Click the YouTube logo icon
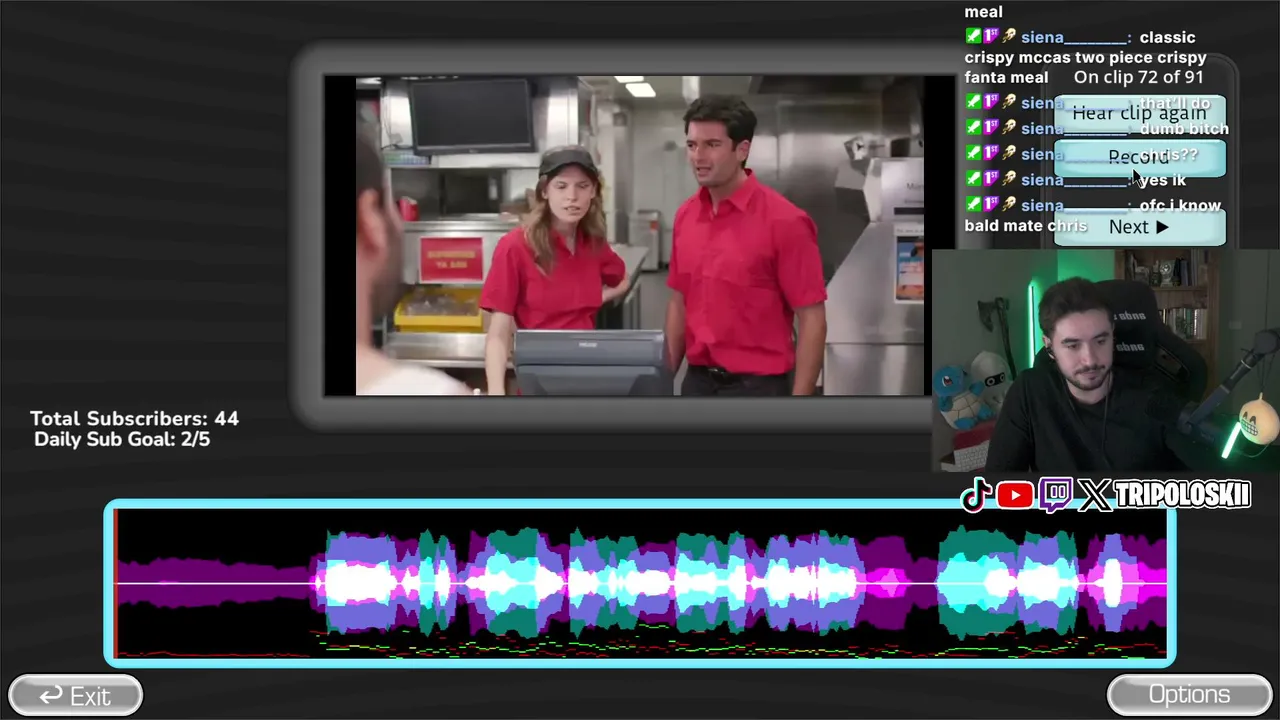 point(1015,495)
